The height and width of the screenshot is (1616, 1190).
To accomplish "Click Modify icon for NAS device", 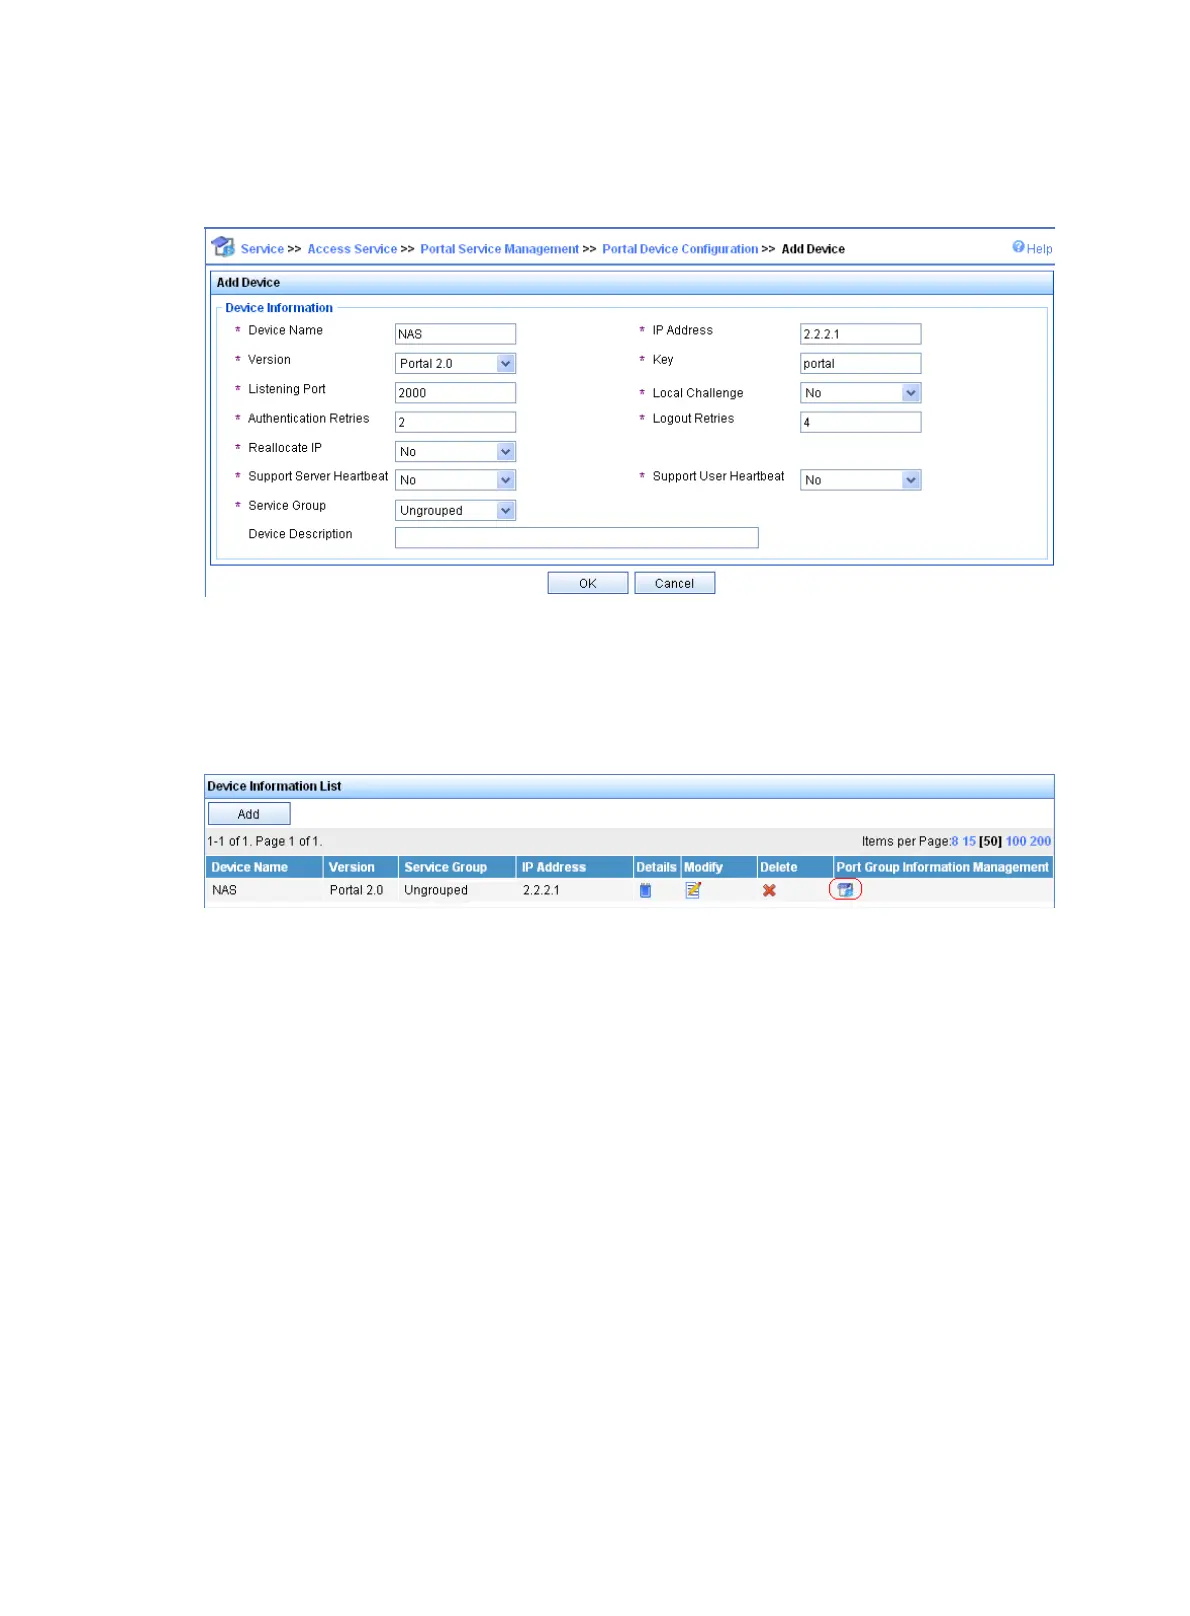I will pos(693,890).
